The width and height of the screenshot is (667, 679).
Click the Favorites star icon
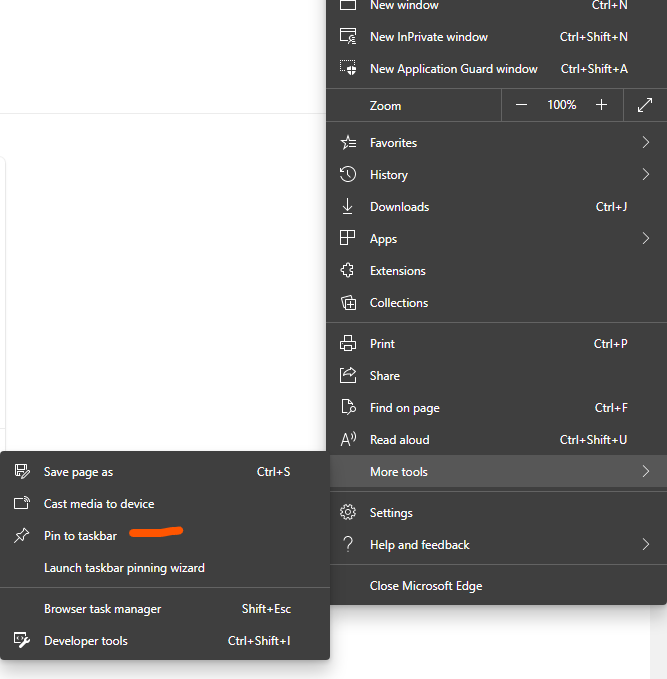[x=348, y=142]
